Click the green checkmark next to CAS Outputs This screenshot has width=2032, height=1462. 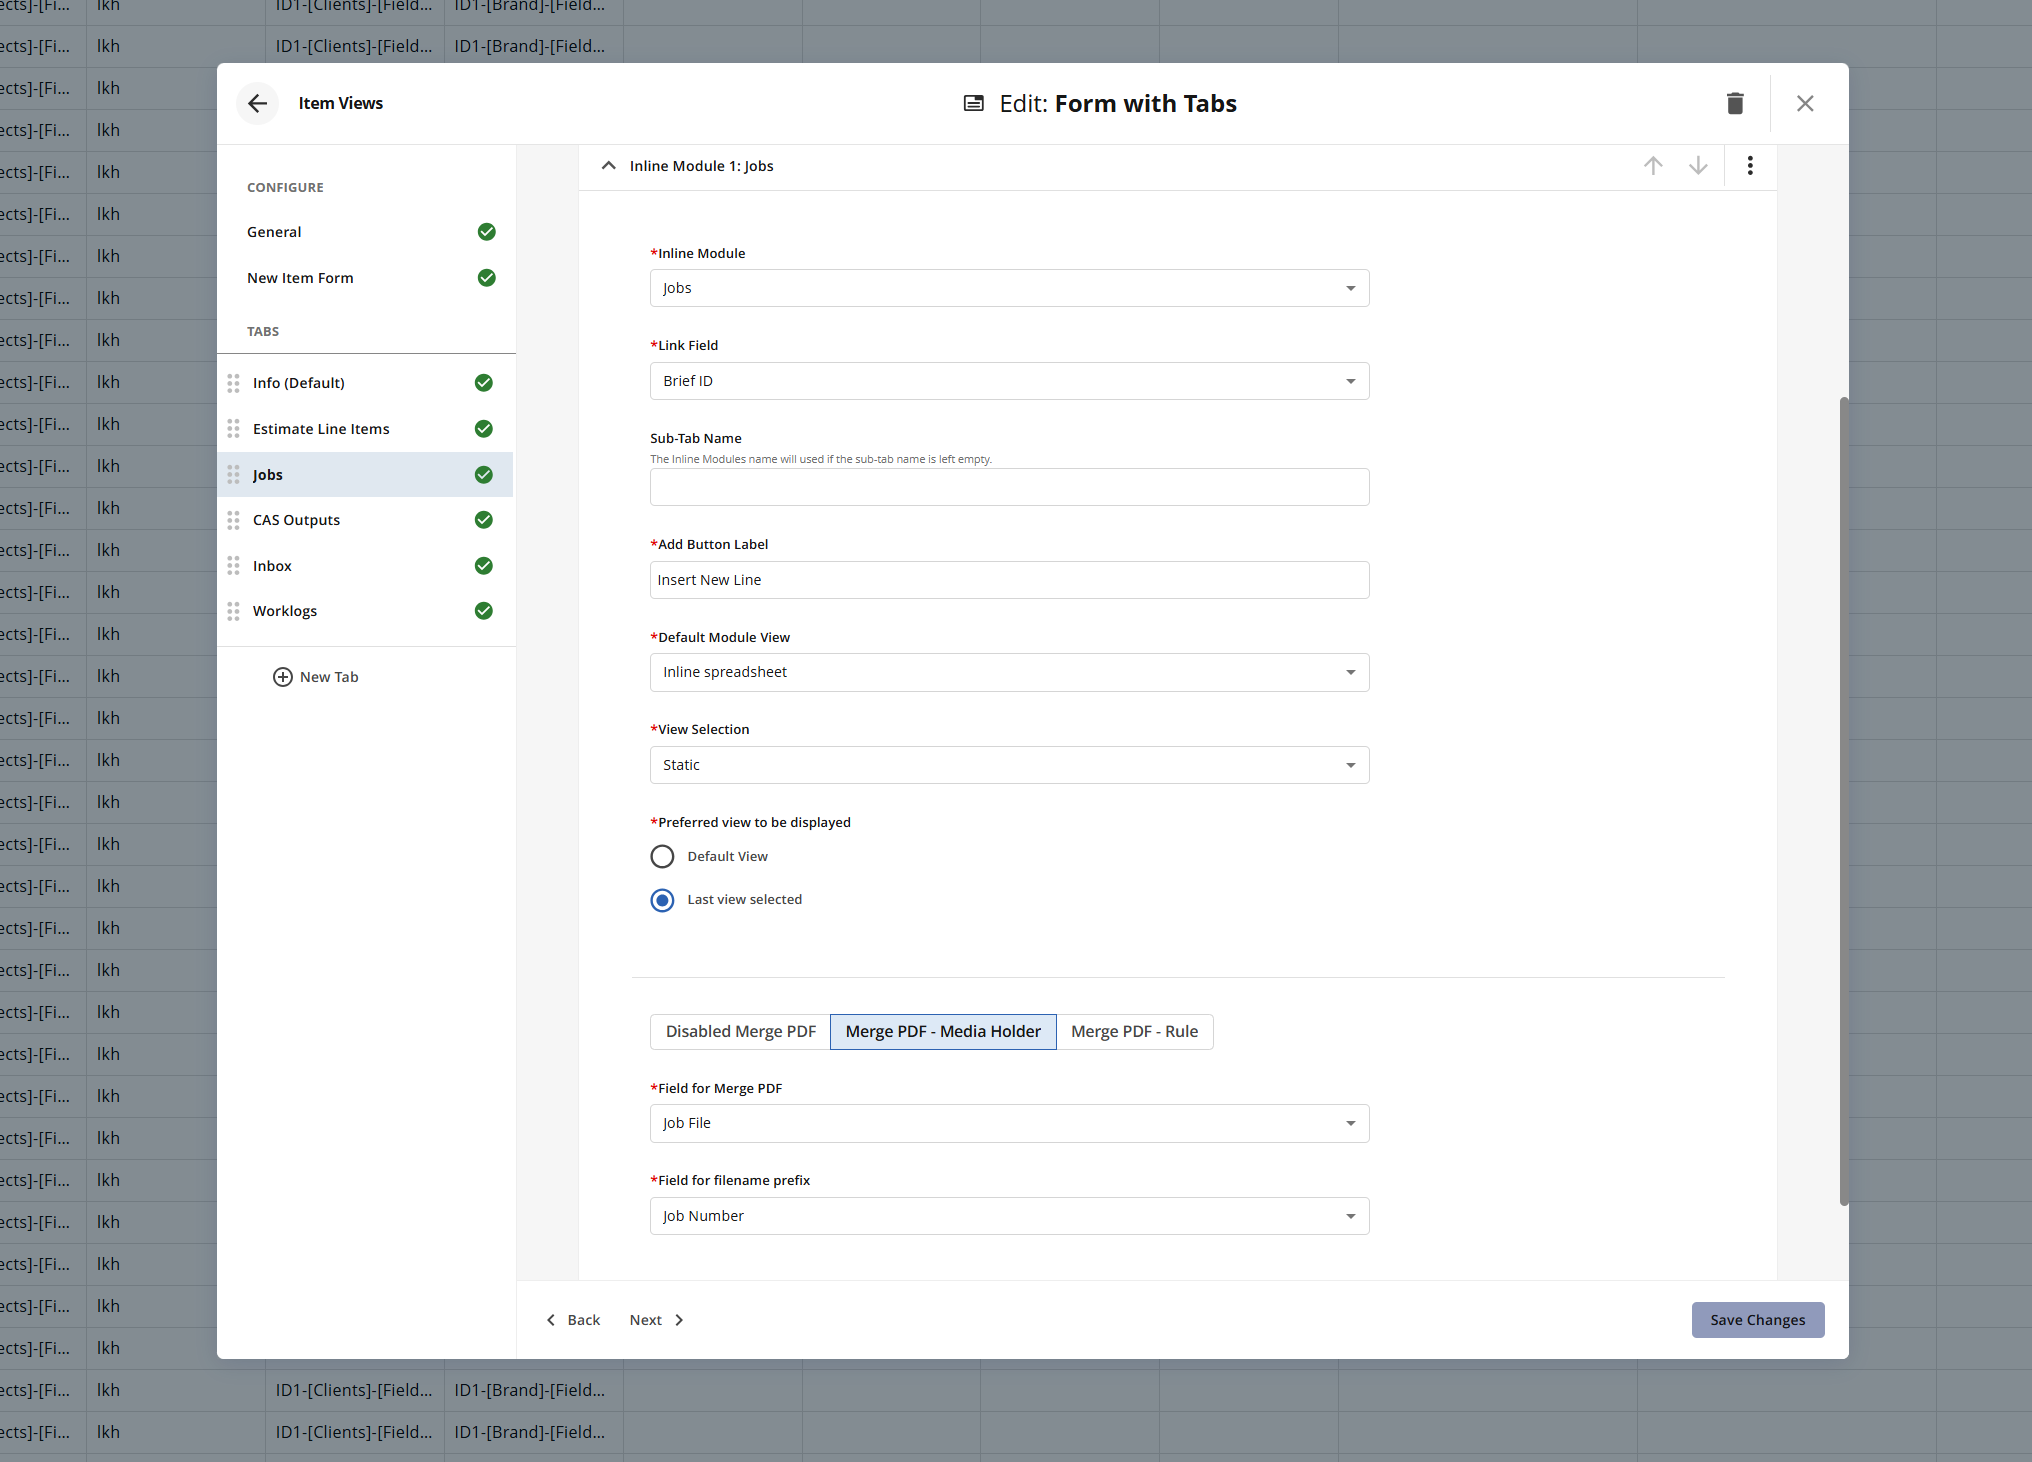tap(484, 520)
